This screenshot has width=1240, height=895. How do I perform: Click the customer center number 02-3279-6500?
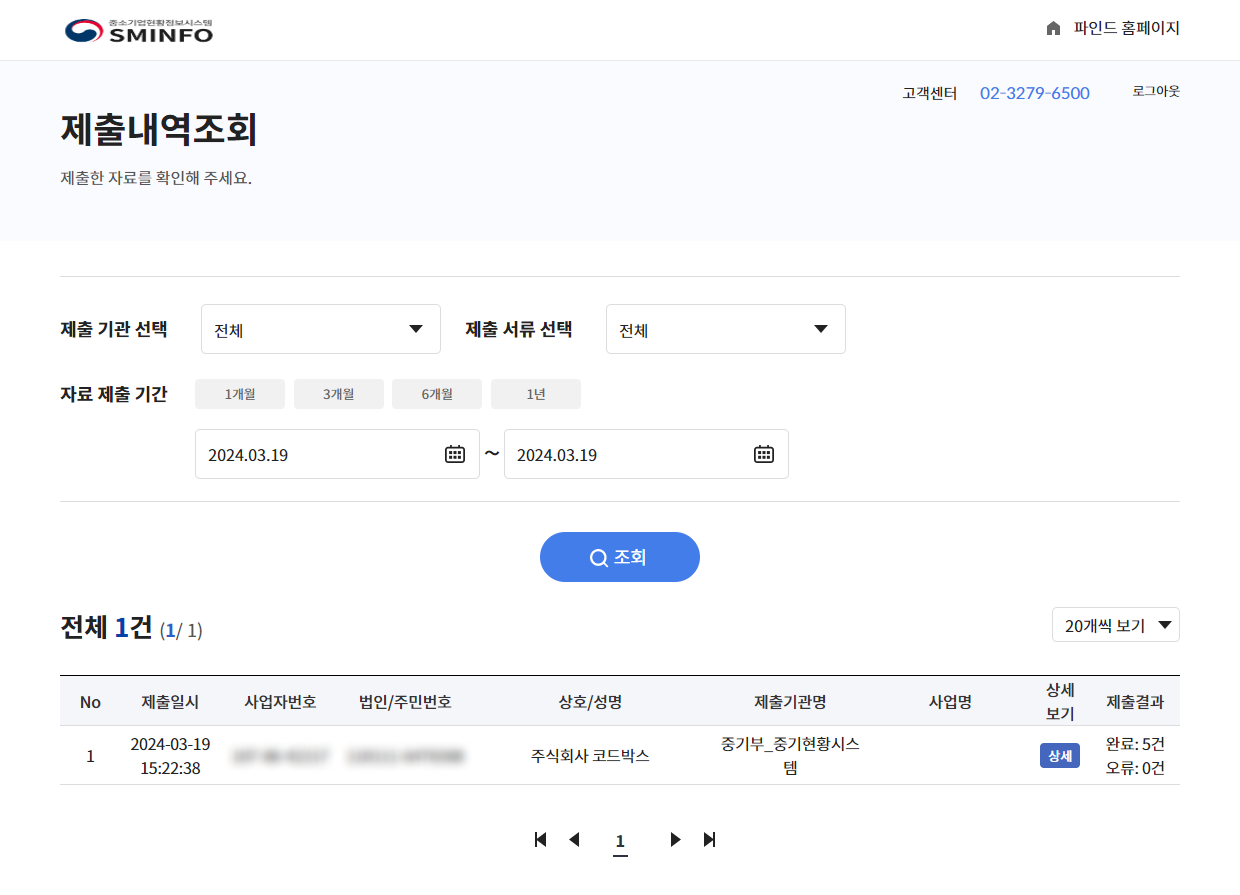(x=1035, y=93)
